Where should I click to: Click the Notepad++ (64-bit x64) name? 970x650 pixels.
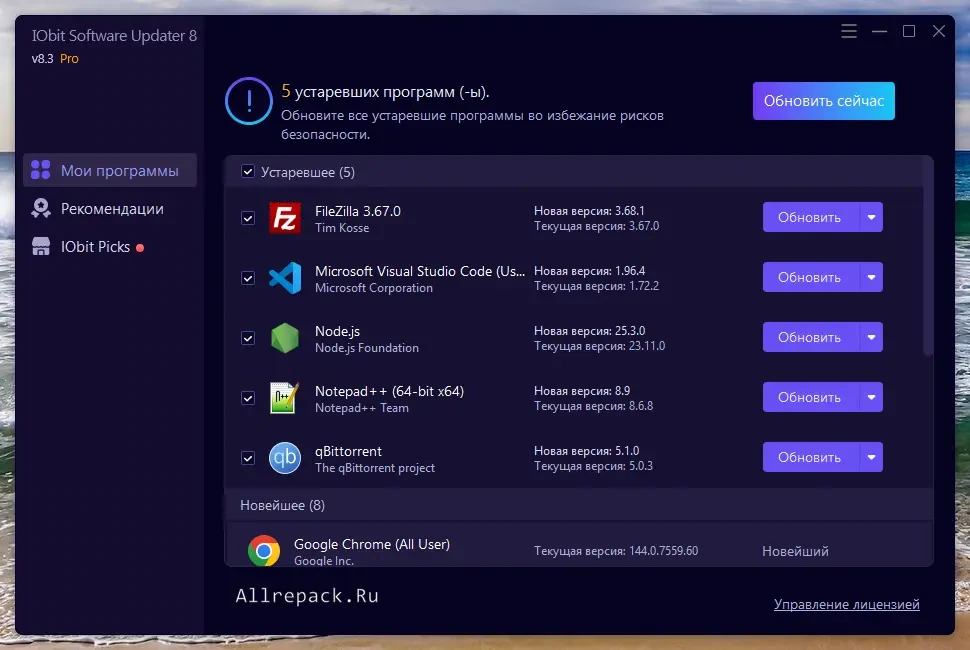click(389, 391)
